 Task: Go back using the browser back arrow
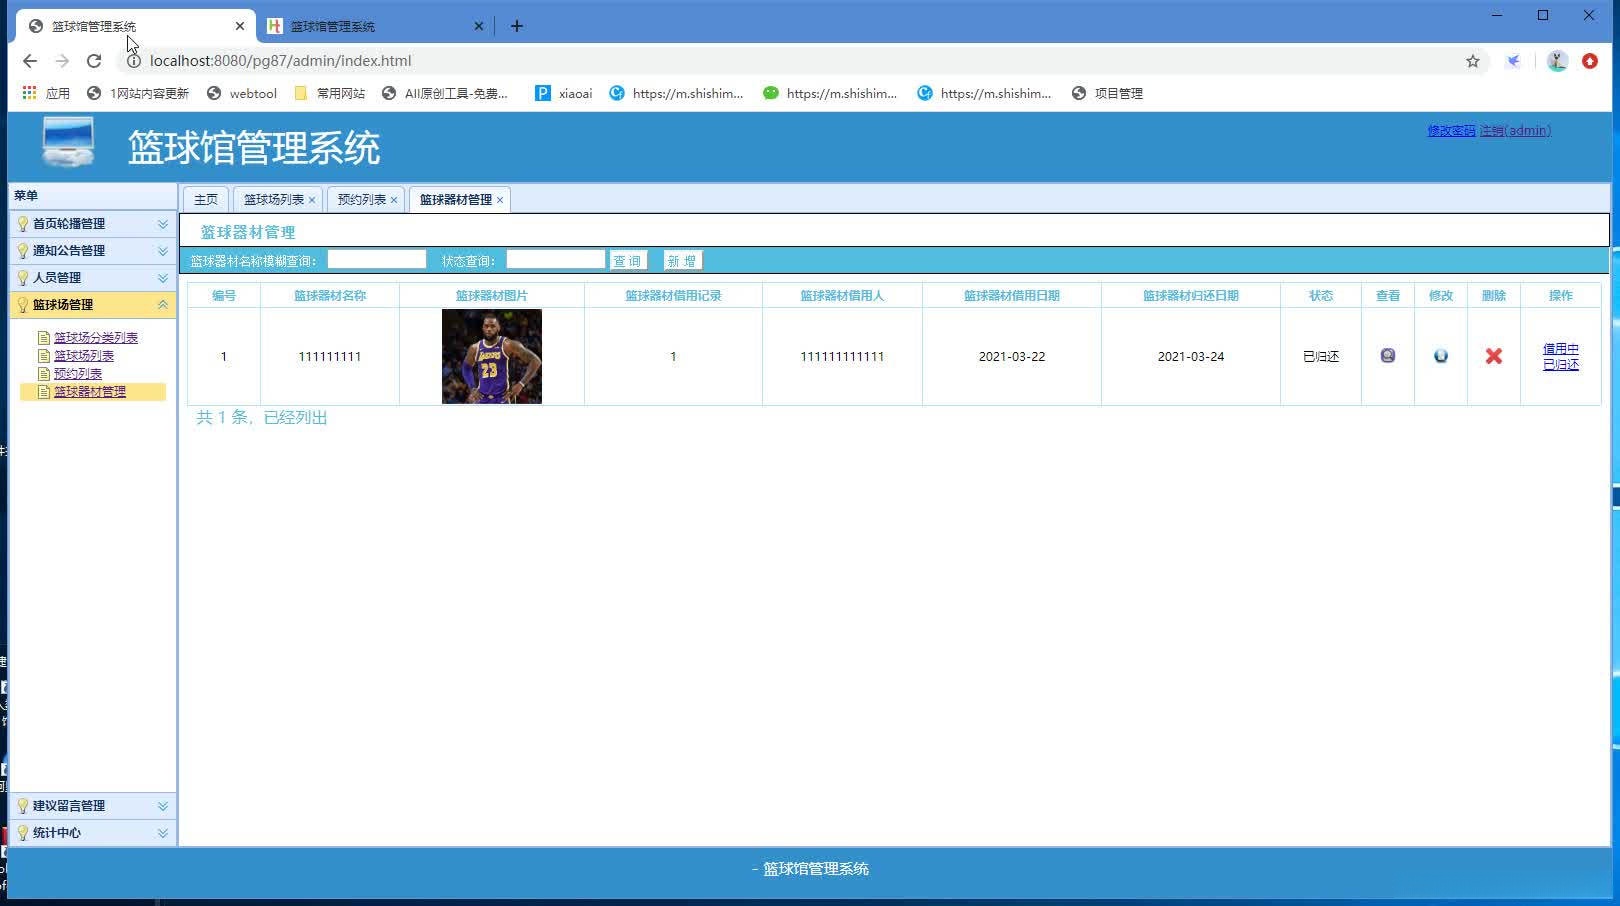[30, 61]
